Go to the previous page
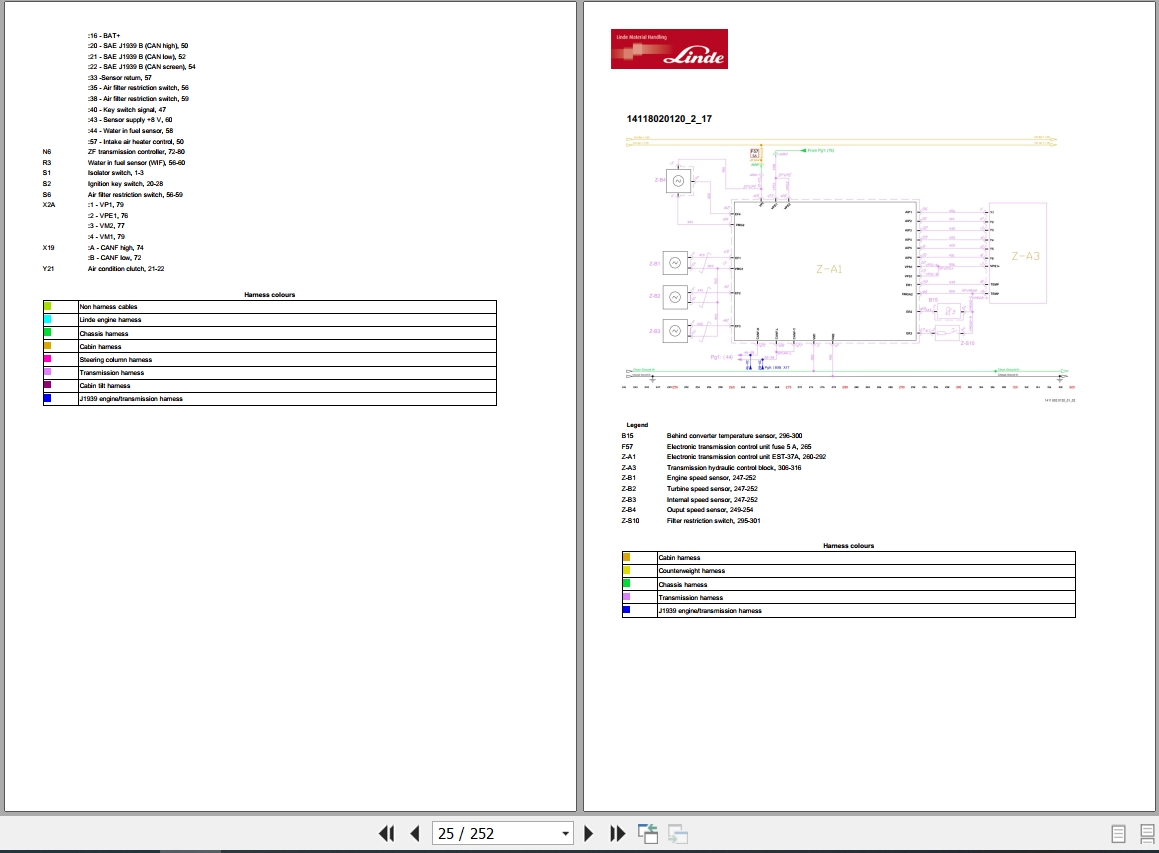This screenshot has height=853, width=1159. (415, 834)
